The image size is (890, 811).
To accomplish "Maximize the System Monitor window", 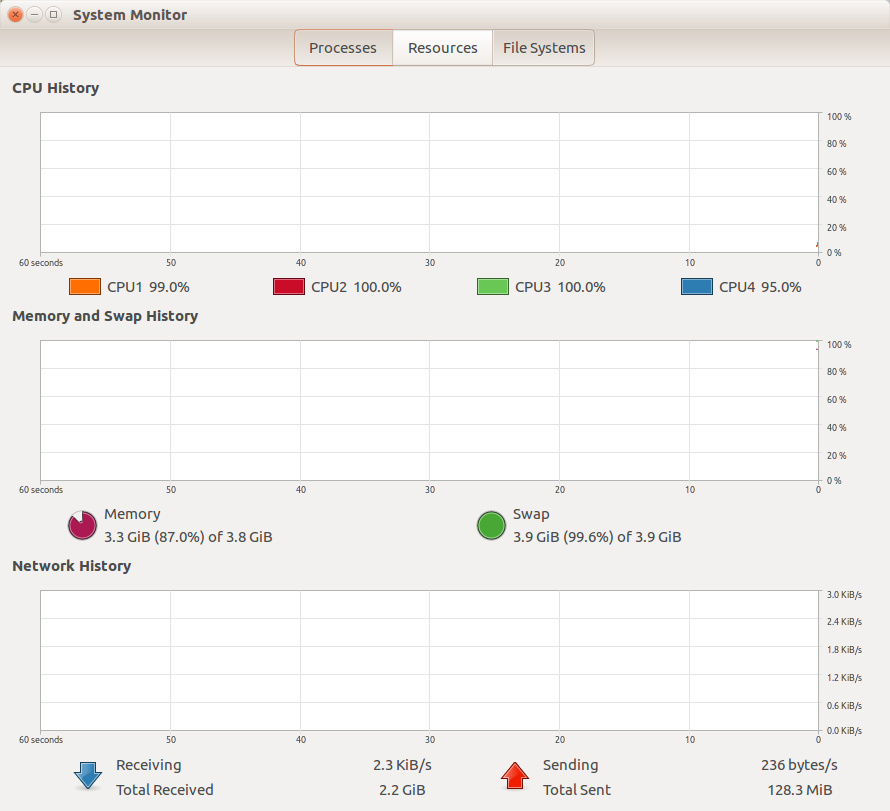I will (x=53, y=15).
